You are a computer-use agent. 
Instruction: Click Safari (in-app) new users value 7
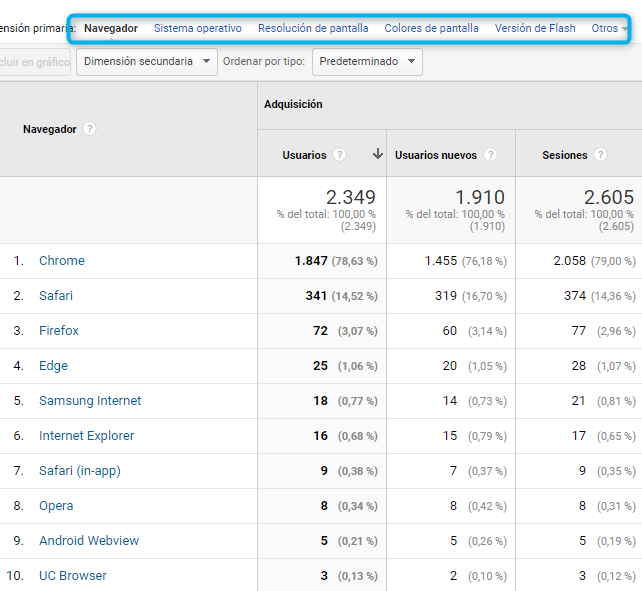pyautogui.click(x=453, y=471)
